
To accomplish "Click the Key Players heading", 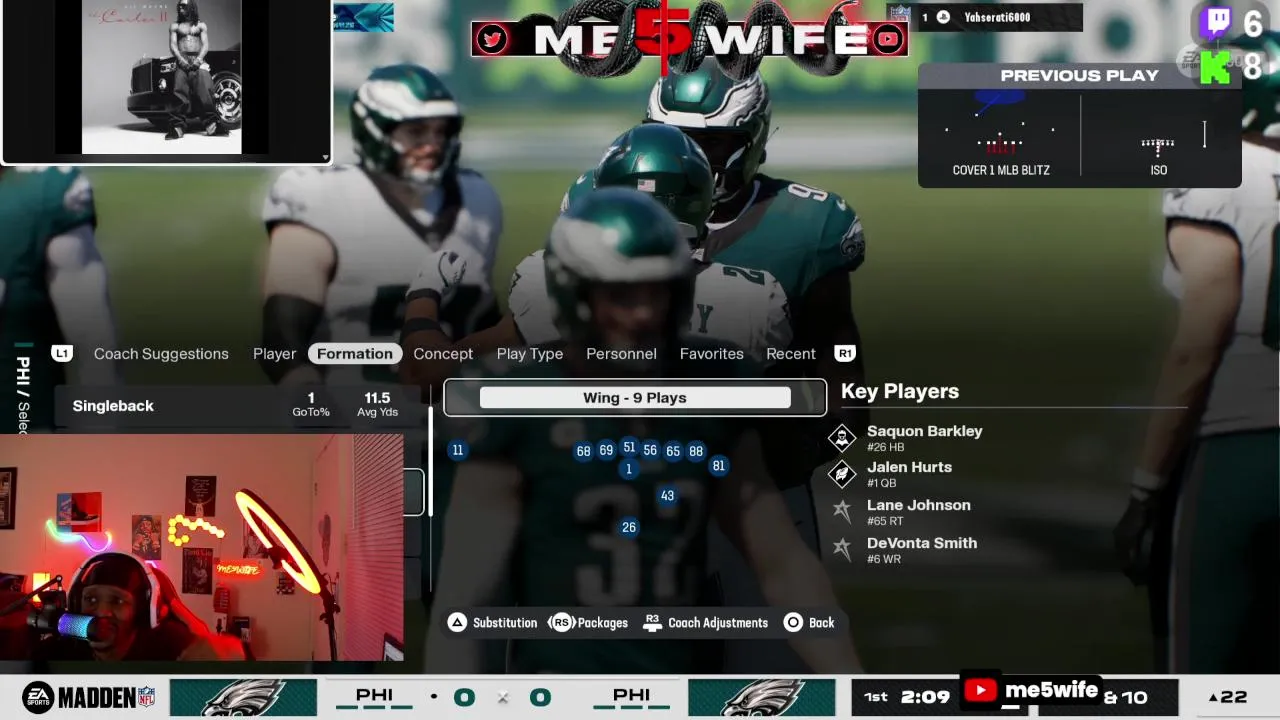I will (x=900, y=391).
